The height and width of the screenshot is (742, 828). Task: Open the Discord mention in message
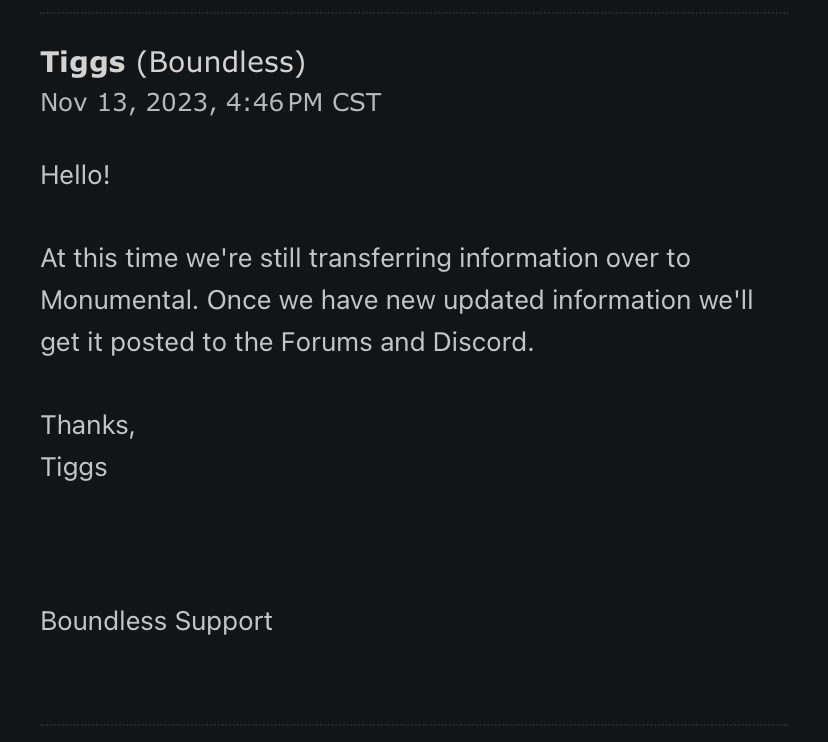pos(483,342)
